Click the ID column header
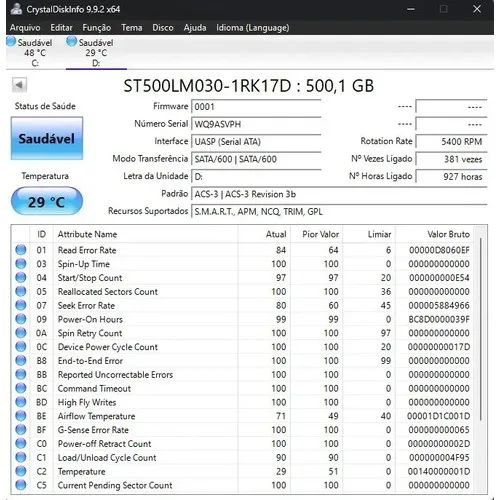The image size is (500, 500). [41, 234]
